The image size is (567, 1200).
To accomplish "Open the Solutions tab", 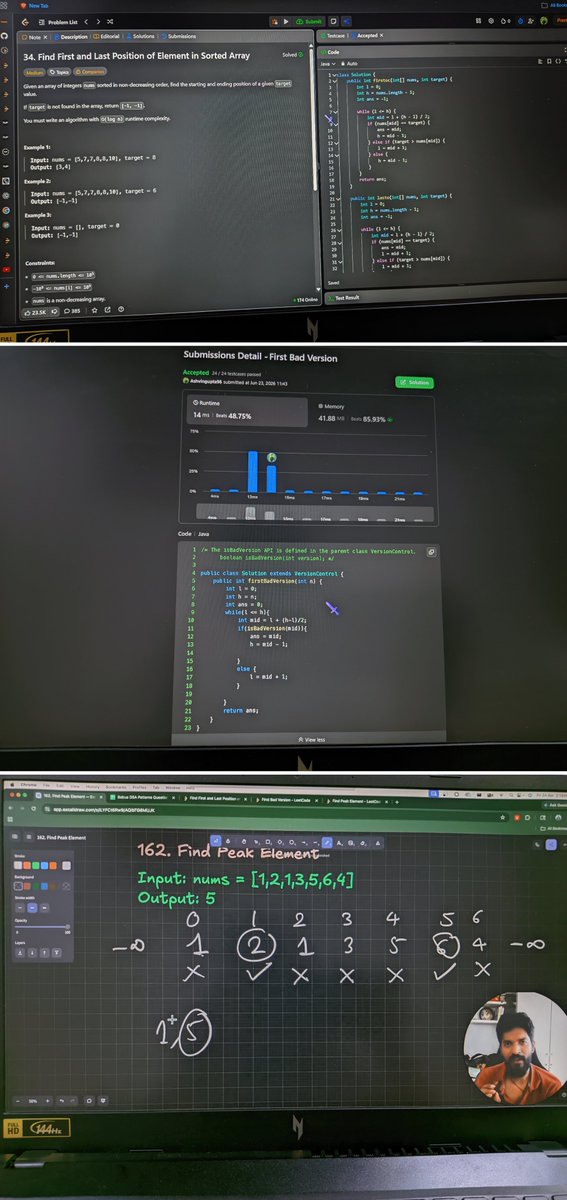I will 142,36.
